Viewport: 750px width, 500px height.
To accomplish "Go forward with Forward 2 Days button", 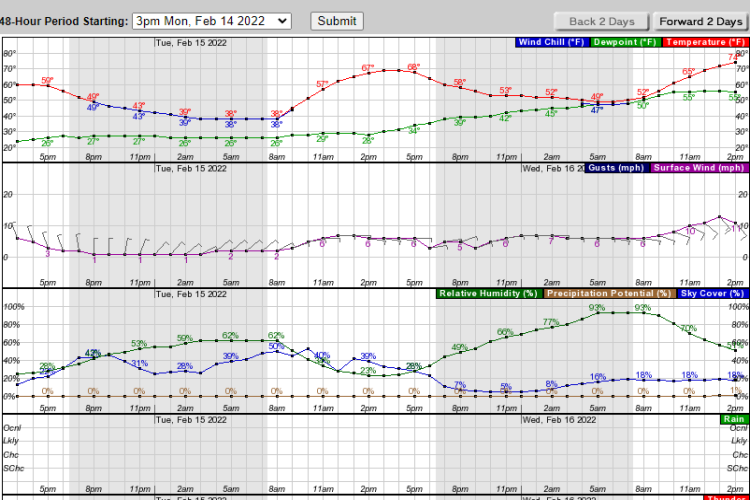I will 700,21.
